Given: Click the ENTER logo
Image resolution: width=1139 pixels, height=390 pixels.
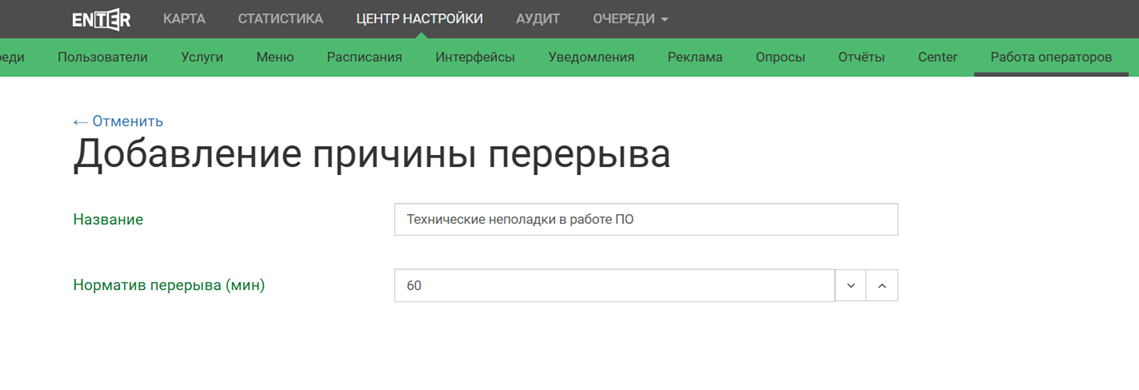Looking at the screenshot, I should 102,19.
